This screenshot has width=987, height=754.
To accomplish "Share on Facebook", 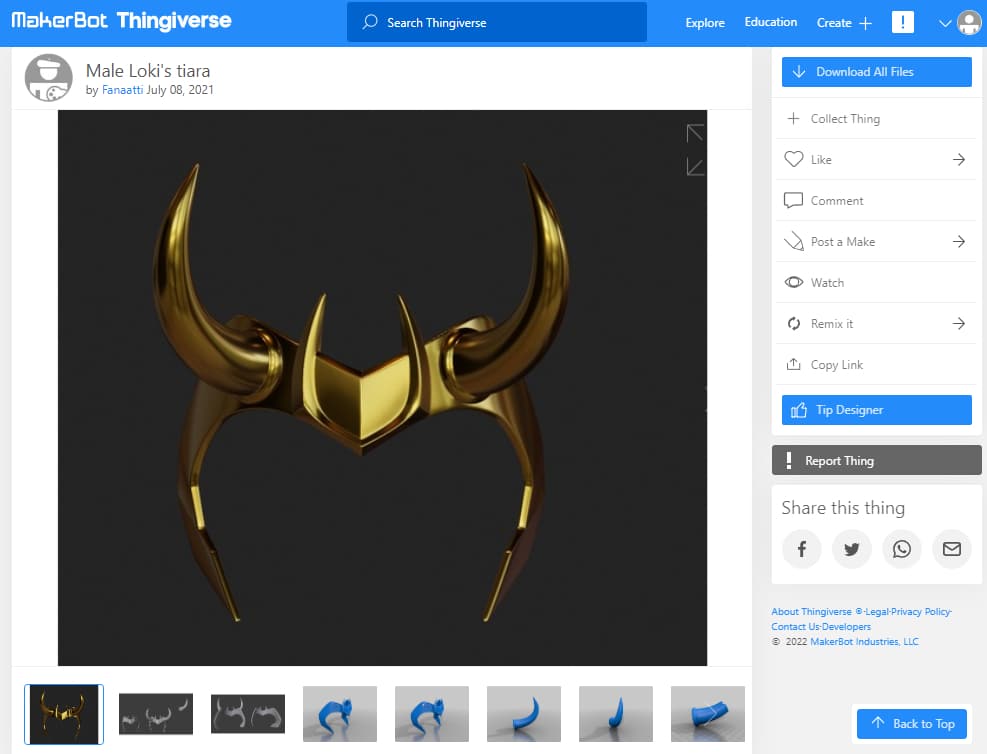I will (801, 549).
